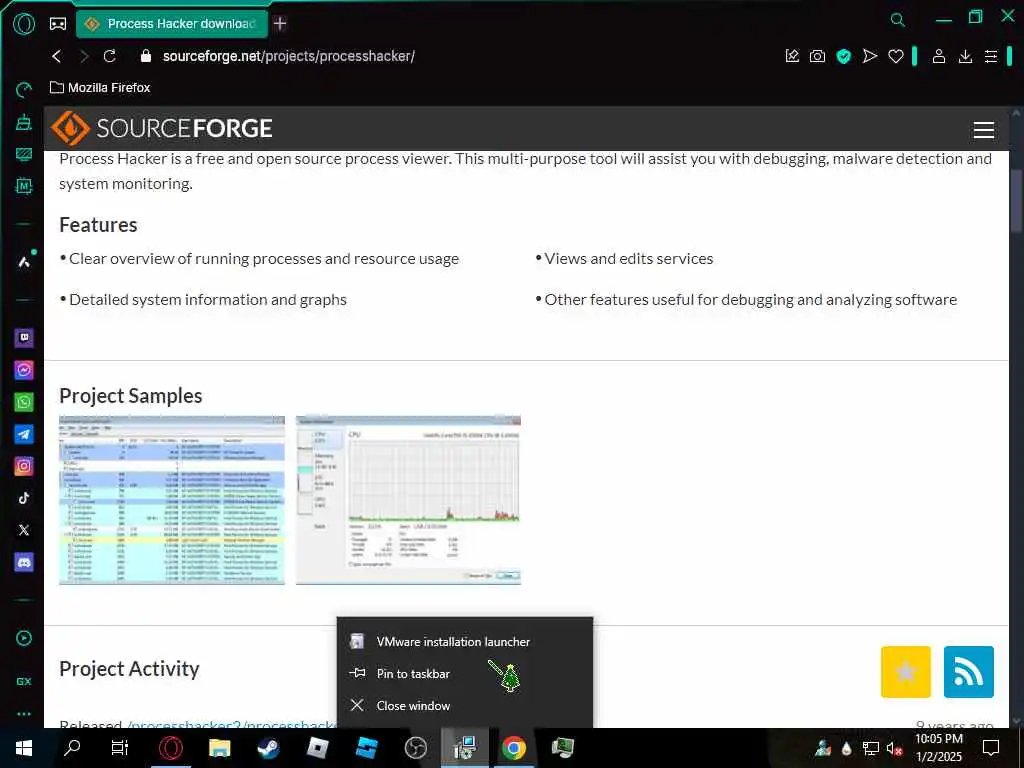Take a snapshot with camera icon
This screenshot has width=1024, height=768.
(817, 56)
